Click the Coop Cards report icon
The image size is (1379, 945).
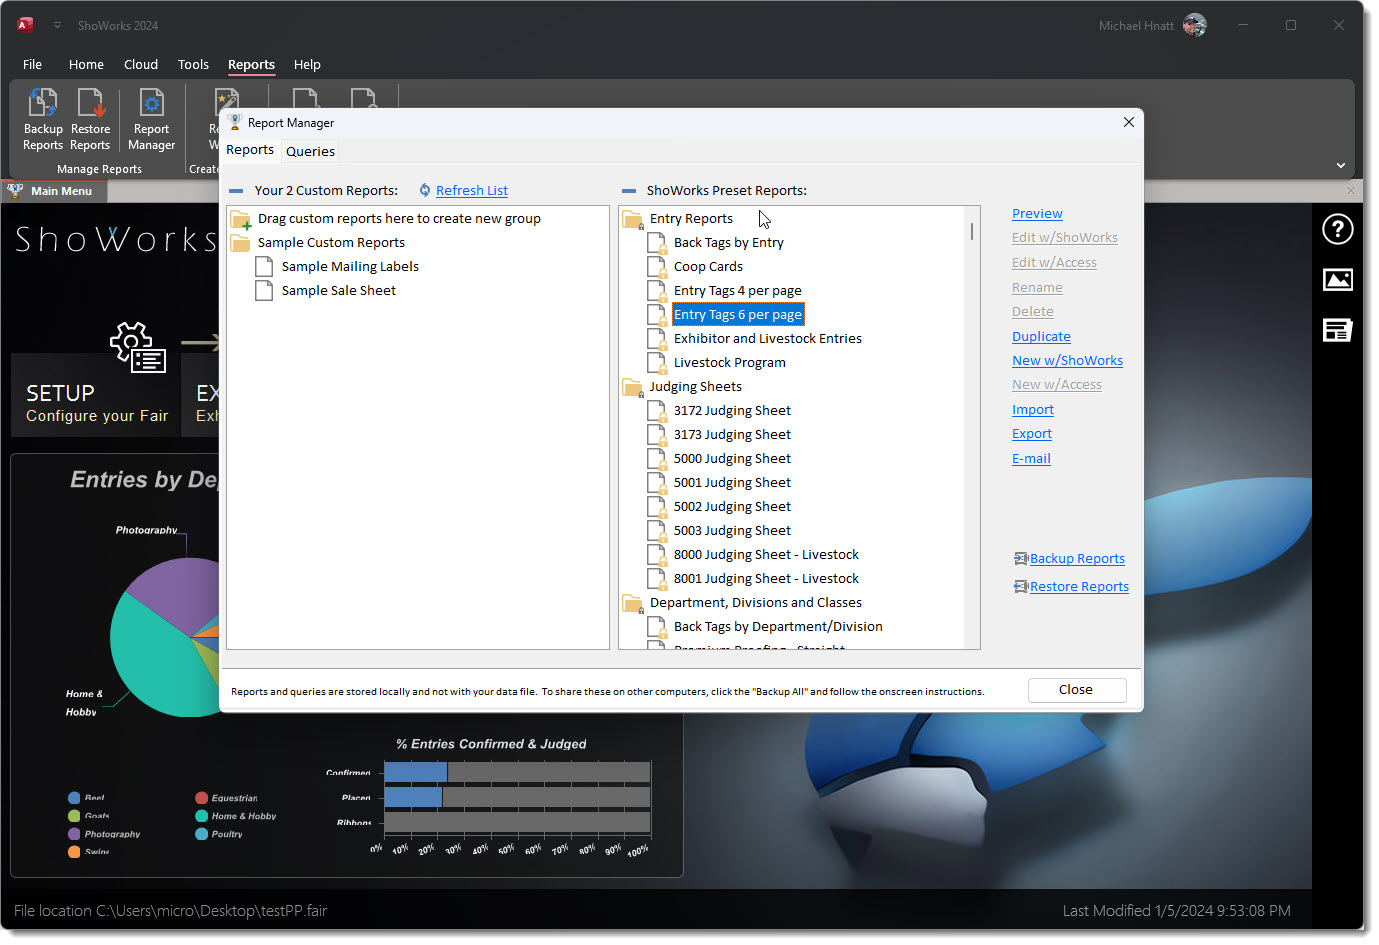657,267
